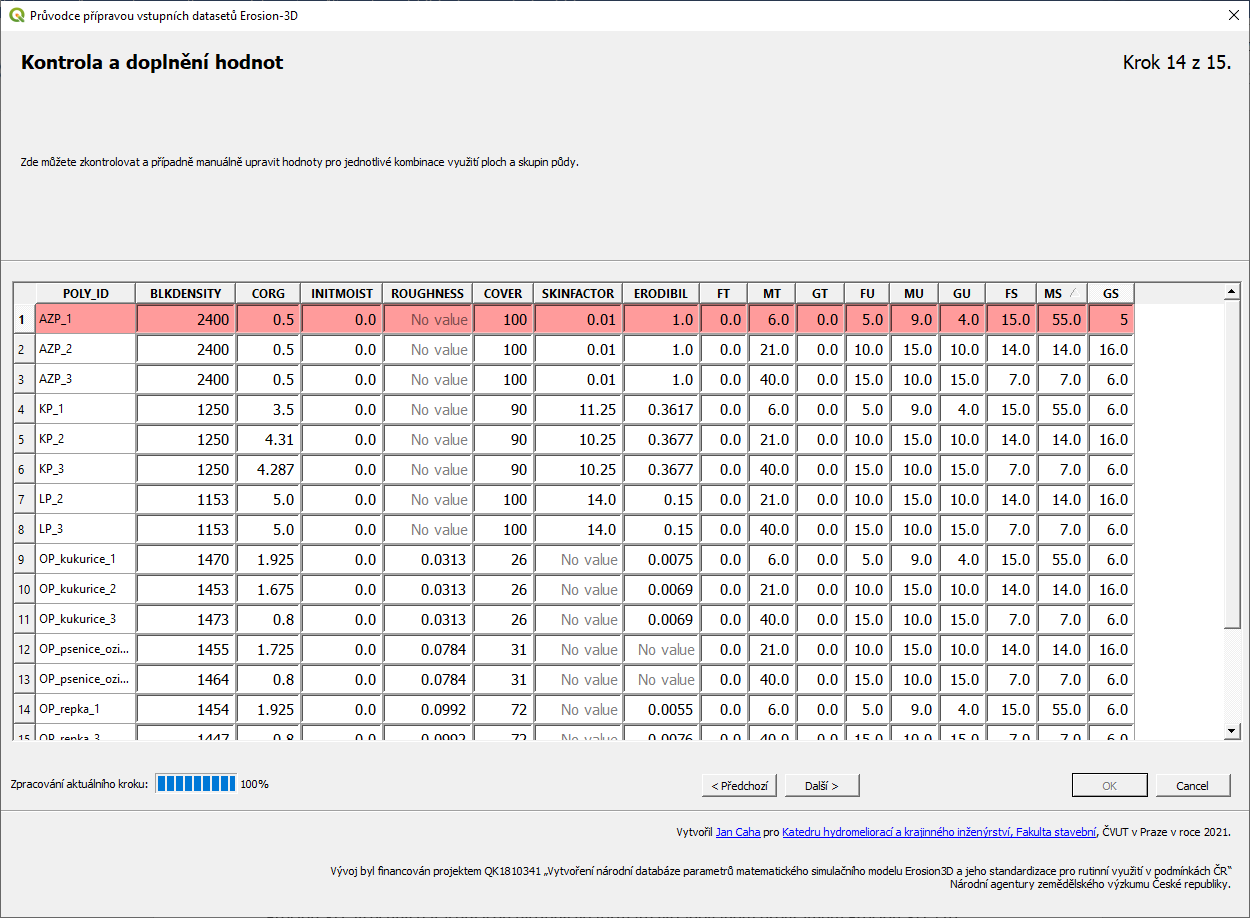The image size is (1250, 918).
Task: Click the GT column header
Action: tap(820, 293)
